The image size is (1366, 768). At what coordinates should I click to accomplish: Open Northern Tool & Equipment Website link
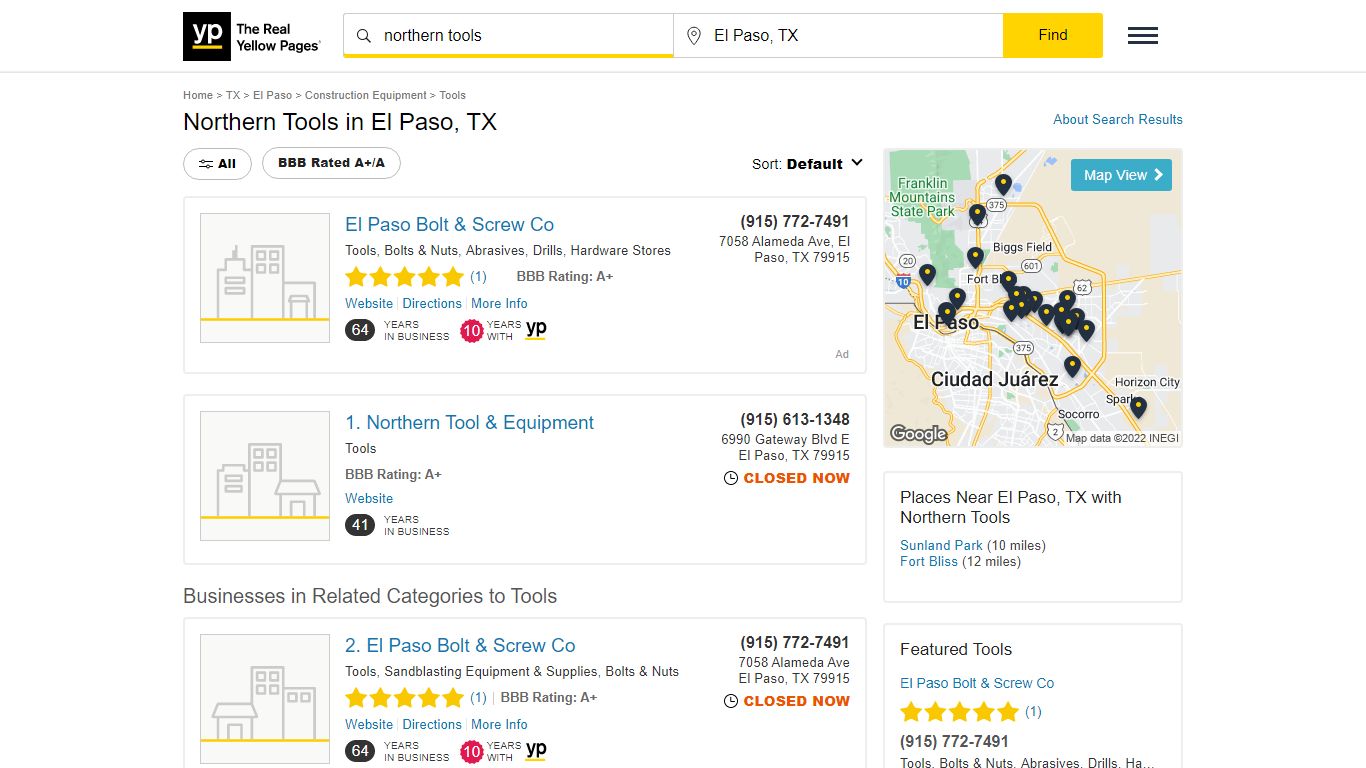click(x=369, y=498)
